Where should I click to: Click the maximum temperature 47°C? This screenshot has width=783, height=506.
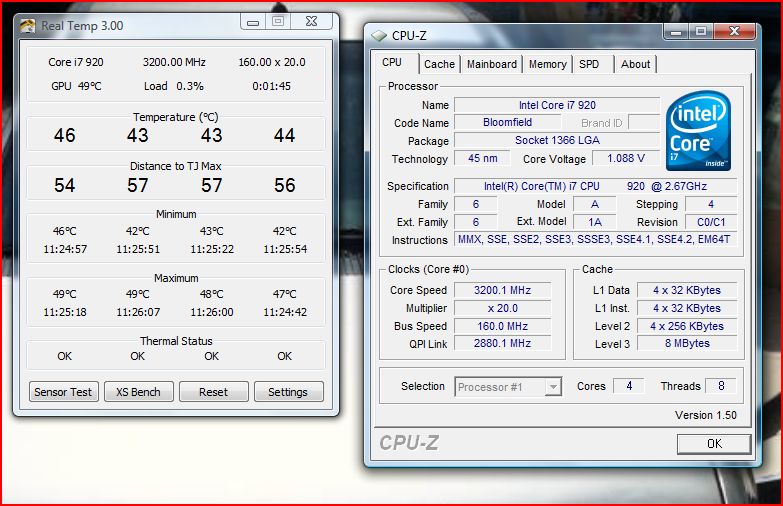(285, 294)
